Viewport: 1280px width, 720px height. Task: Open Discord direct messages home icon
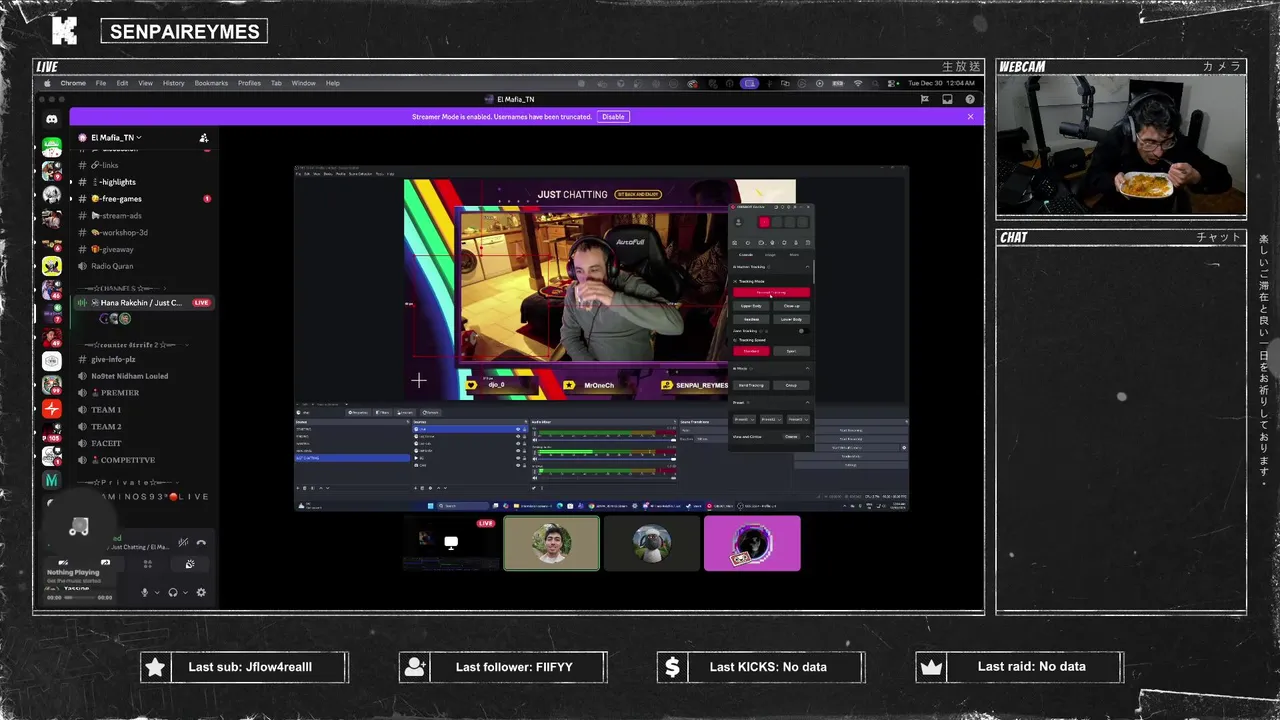coord(52,119)
